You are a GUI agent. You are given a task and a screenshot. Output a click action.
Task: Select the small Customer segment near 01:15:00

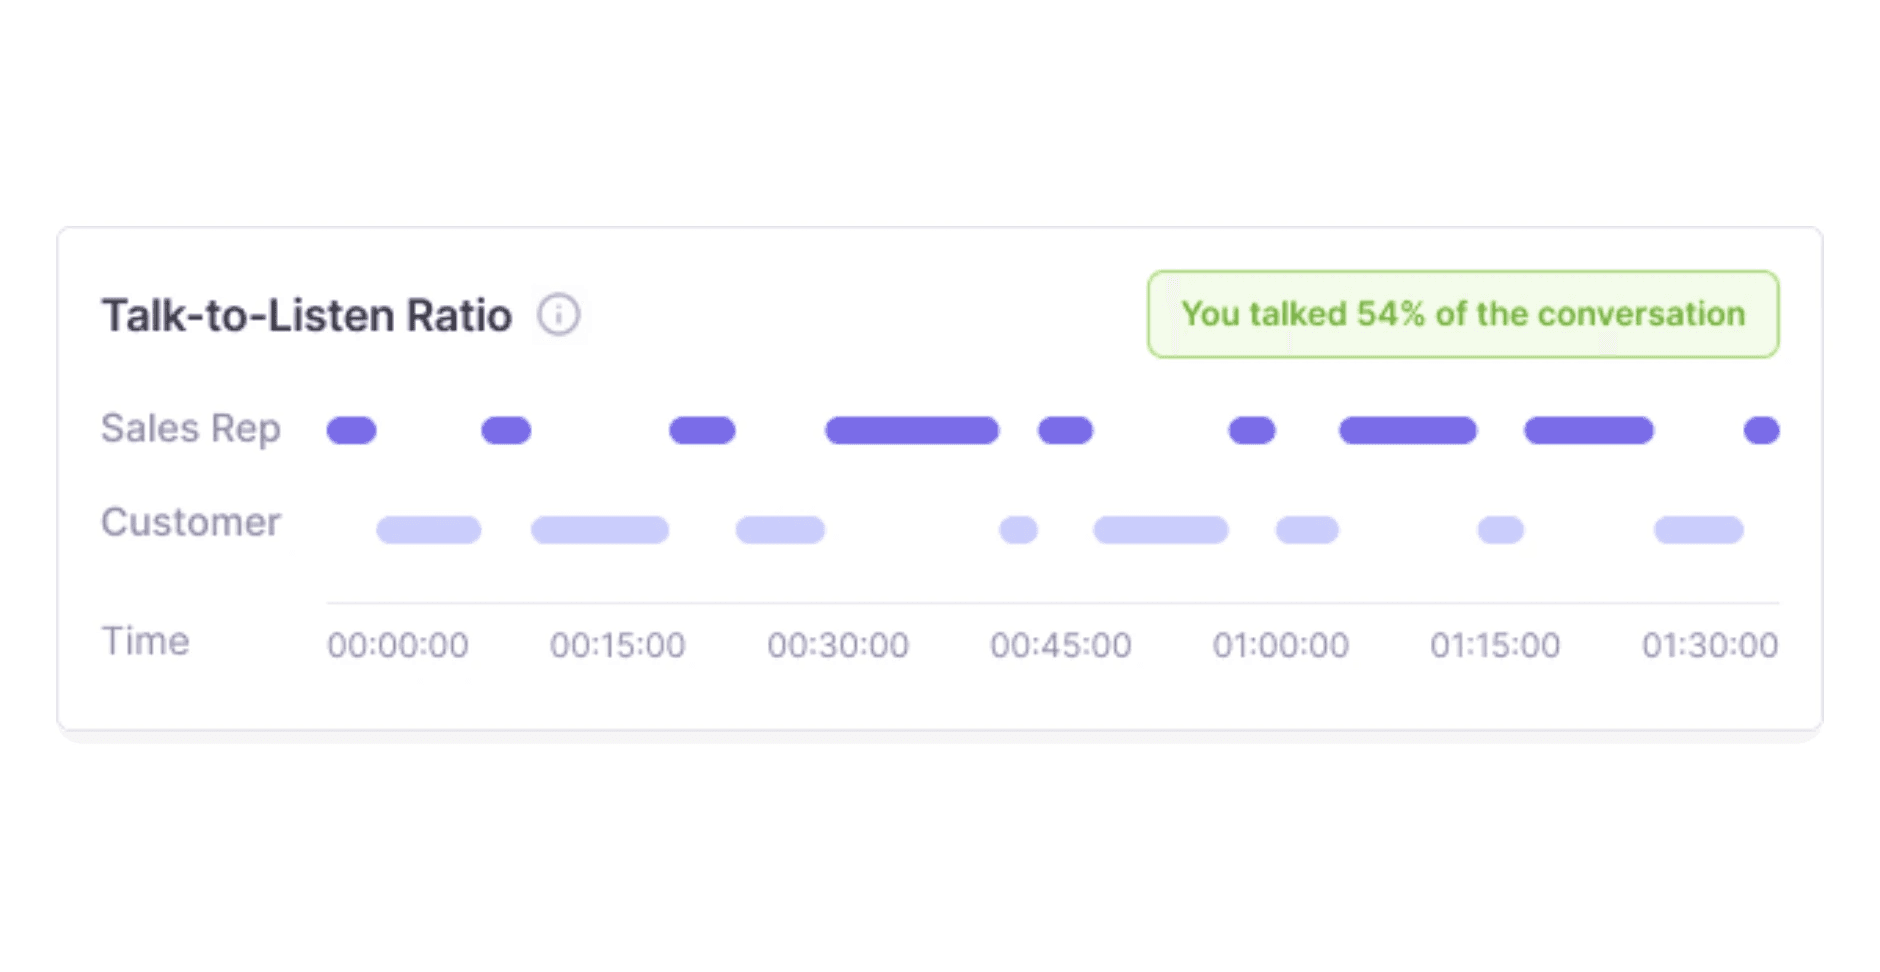pos(1501,530)
